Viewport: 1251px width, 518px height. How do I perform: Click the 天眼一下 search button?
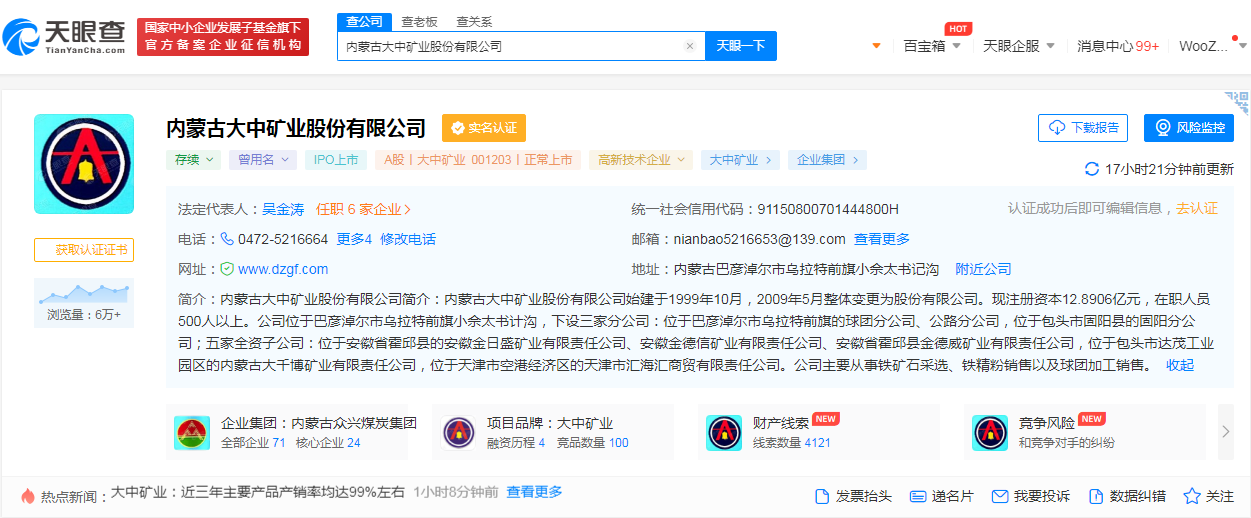click(741, 46)
